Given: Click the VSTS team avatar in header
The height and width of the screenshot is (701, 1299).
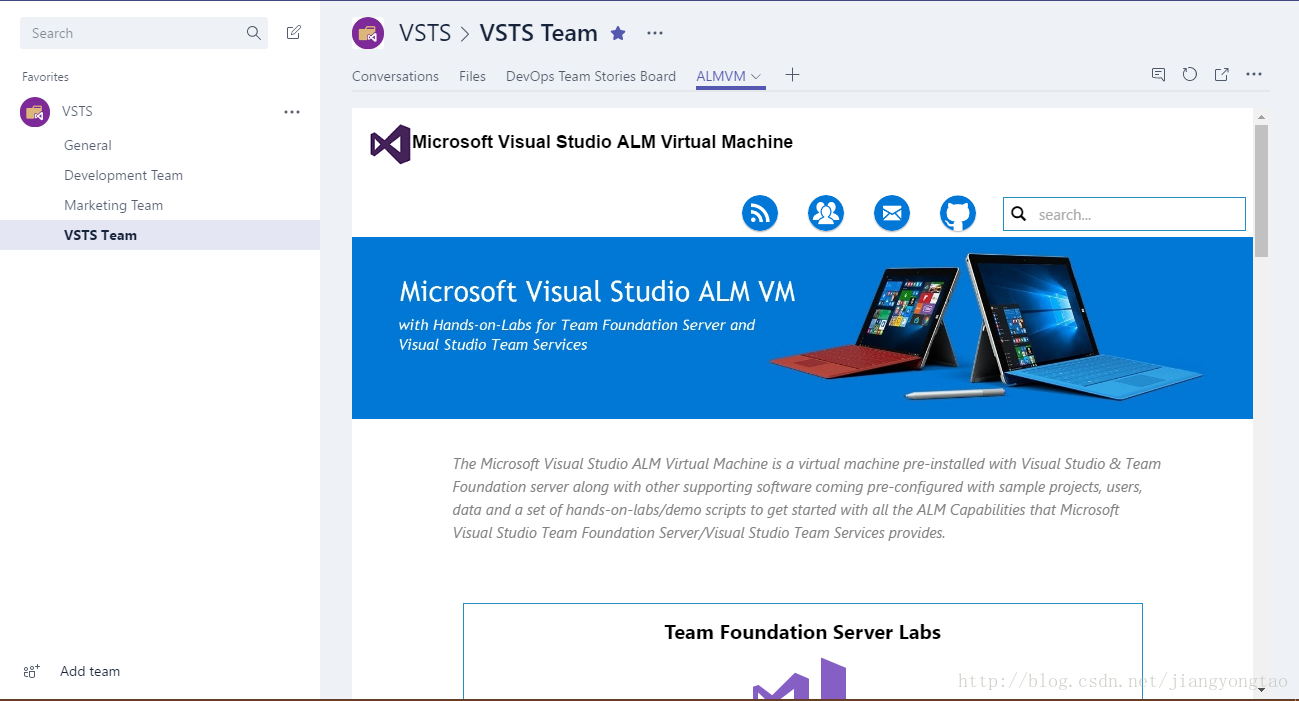Looking at the screenshot, I should (x=368, y=33).
